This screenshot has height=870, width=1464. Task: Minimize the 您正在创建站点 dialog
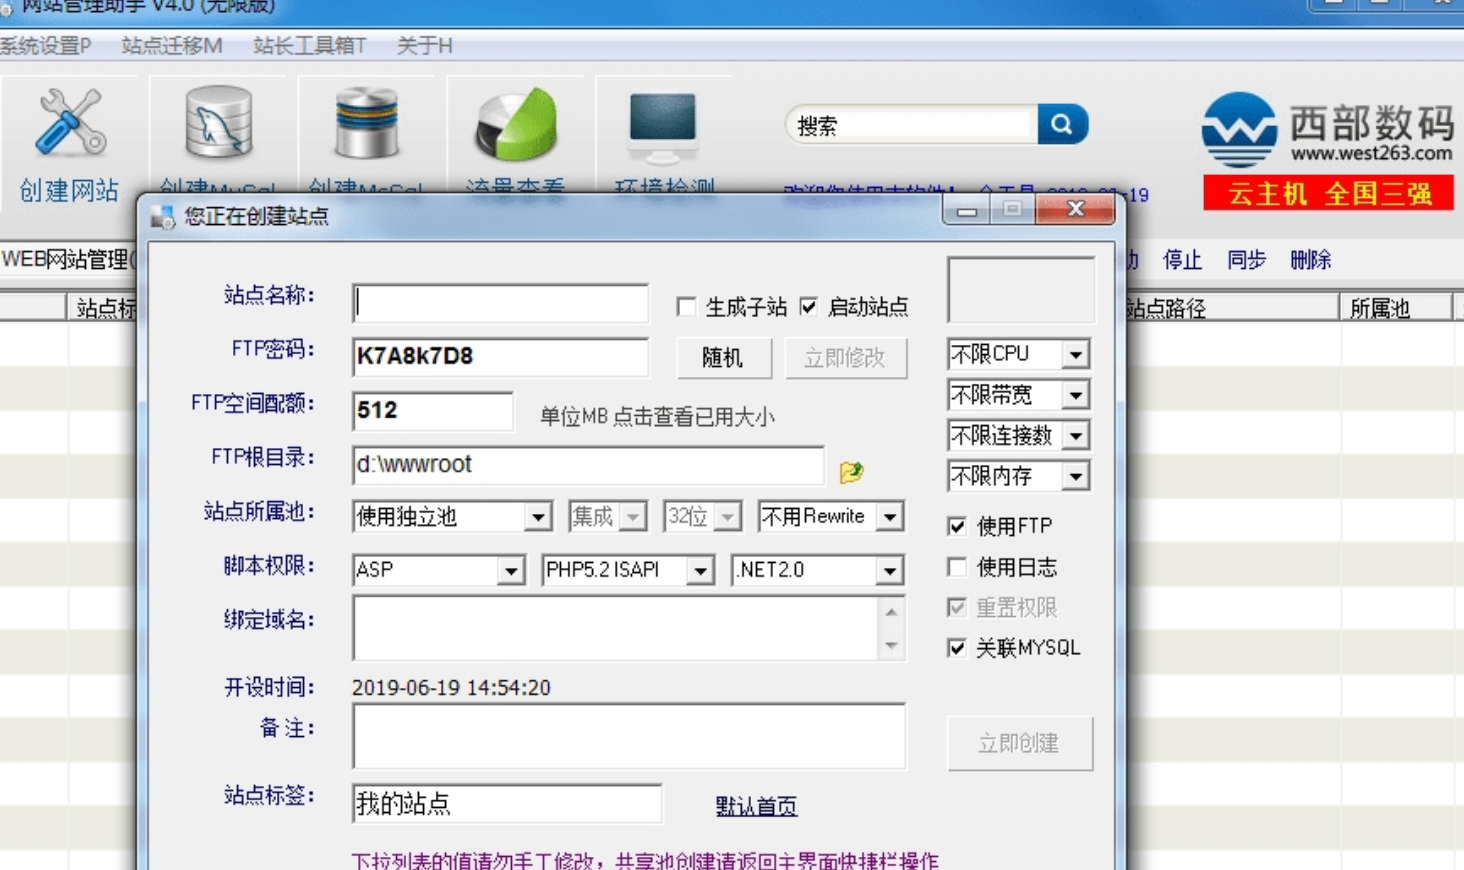[966, 209]
